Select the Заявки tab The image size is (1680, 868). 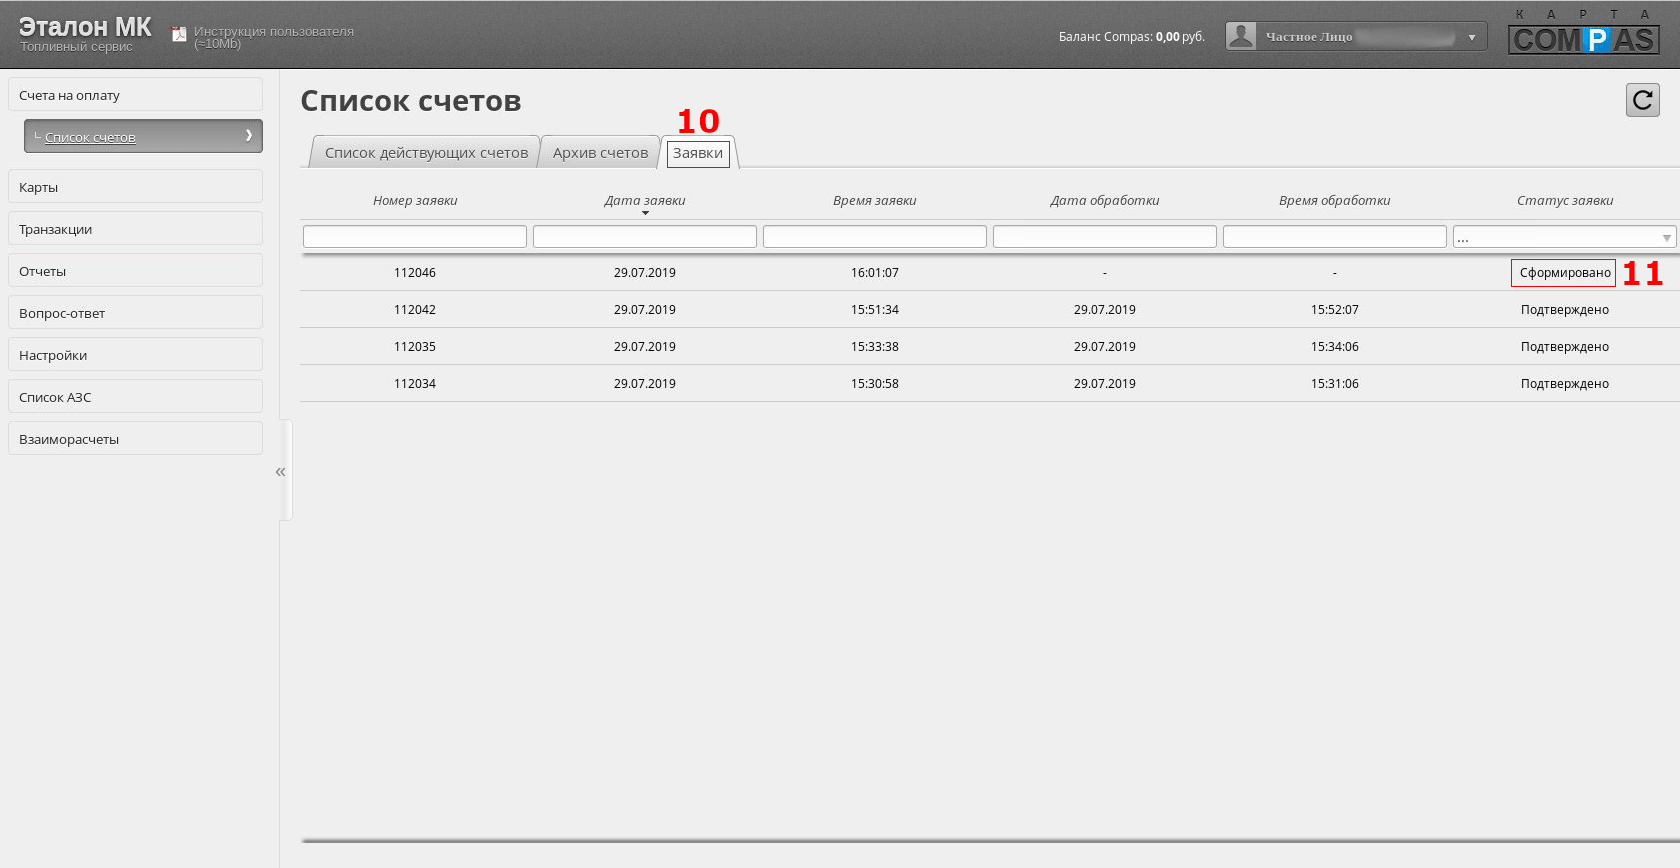point(698,153)
